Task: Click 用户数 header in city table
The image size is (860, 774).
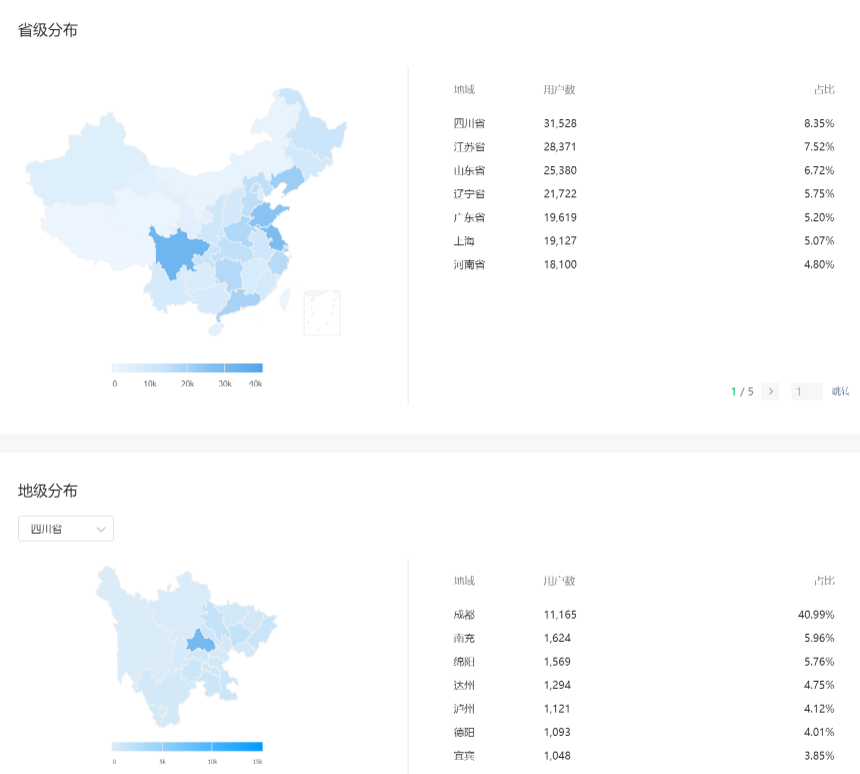Action: pyautogui.click(x=559, y=581)
